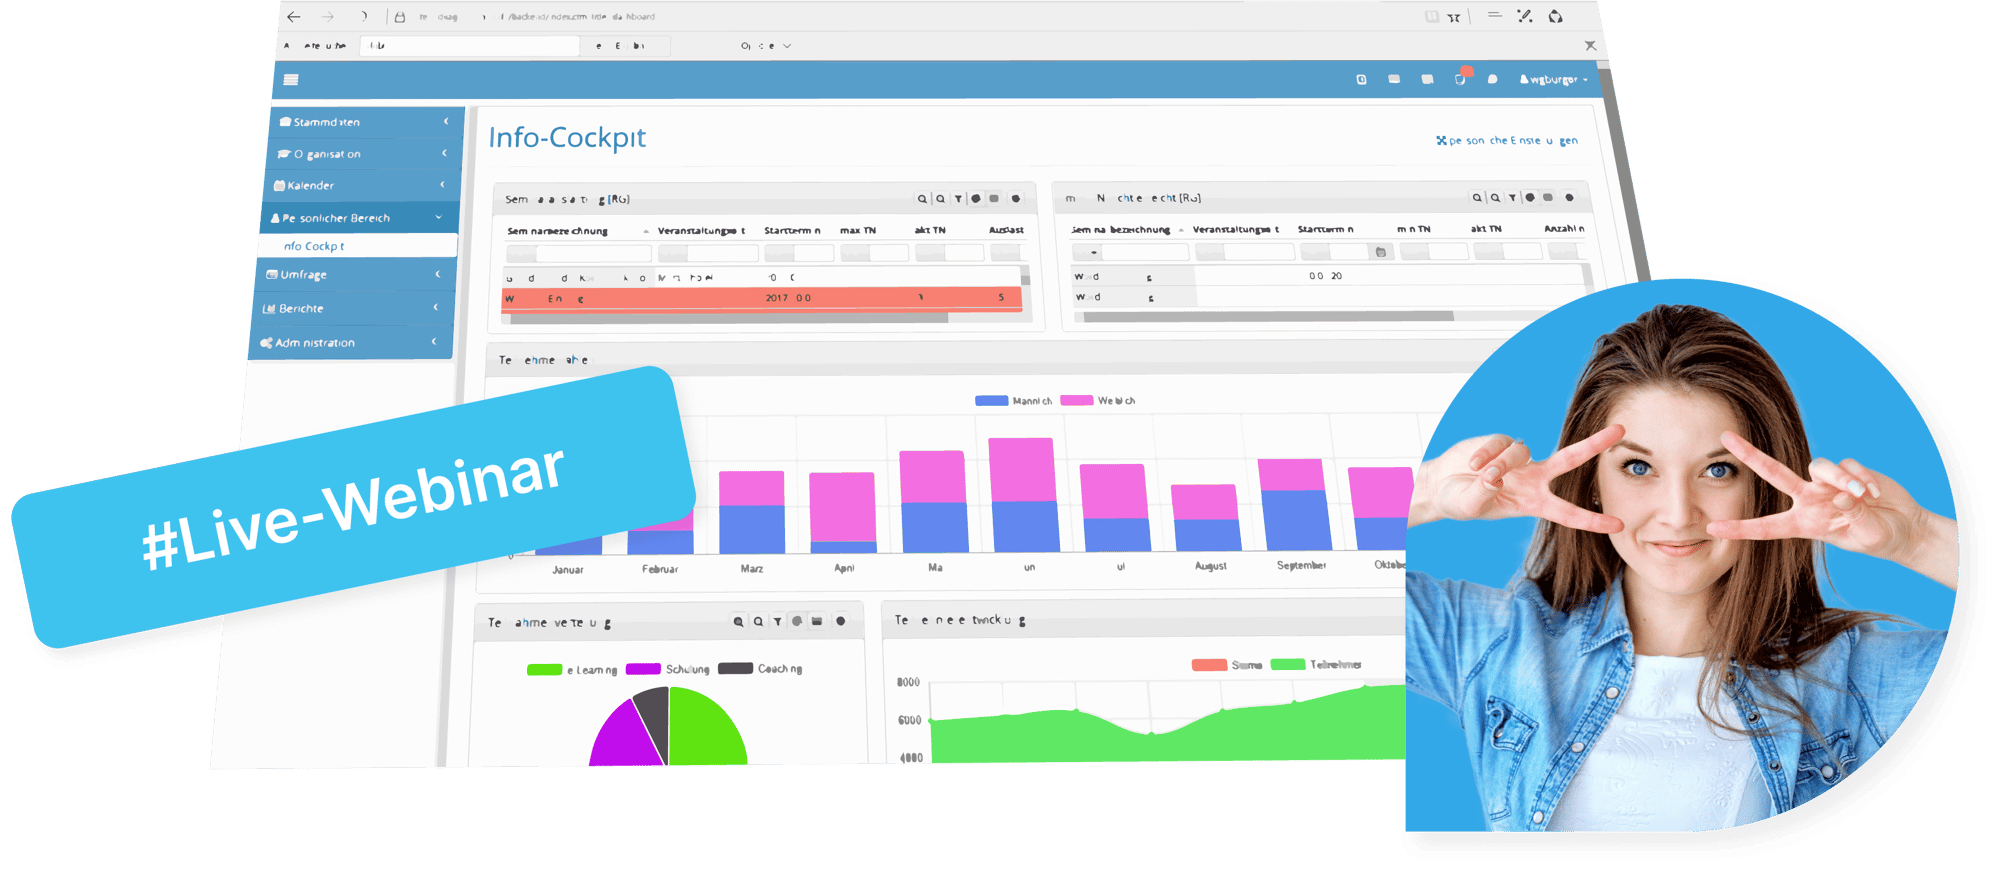Click speech bubble icon in top header
The image size is (2000, 871).
click(x=1492, y=80)
